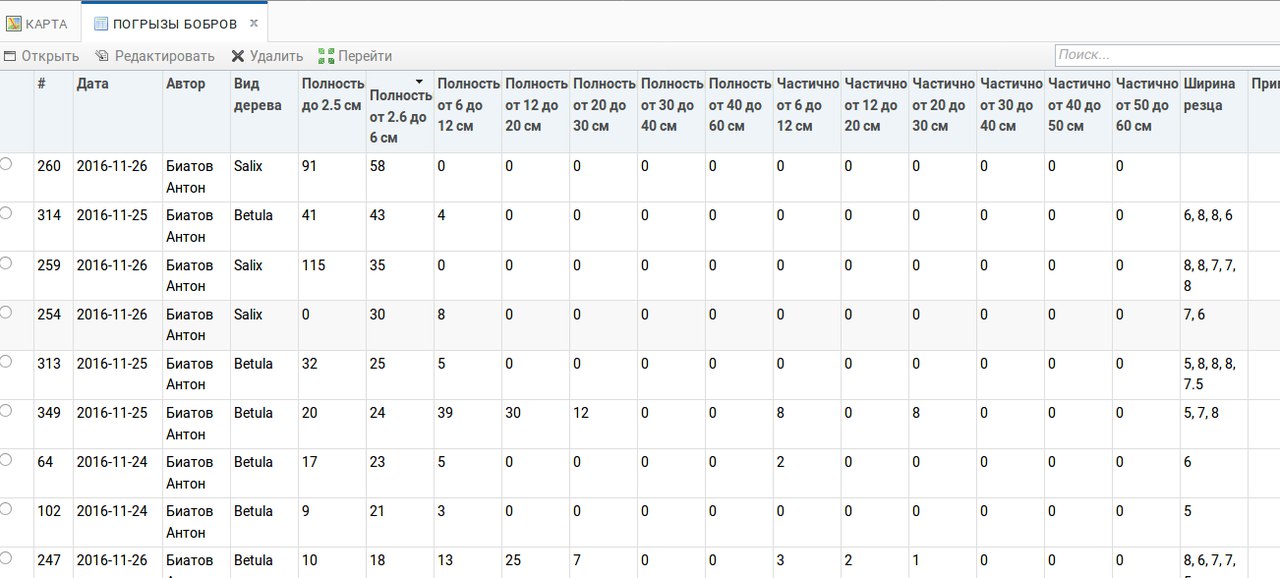Sort by Полность до 2.5 см header
This screenshot has width=1280, height=578.
point(332,111)
